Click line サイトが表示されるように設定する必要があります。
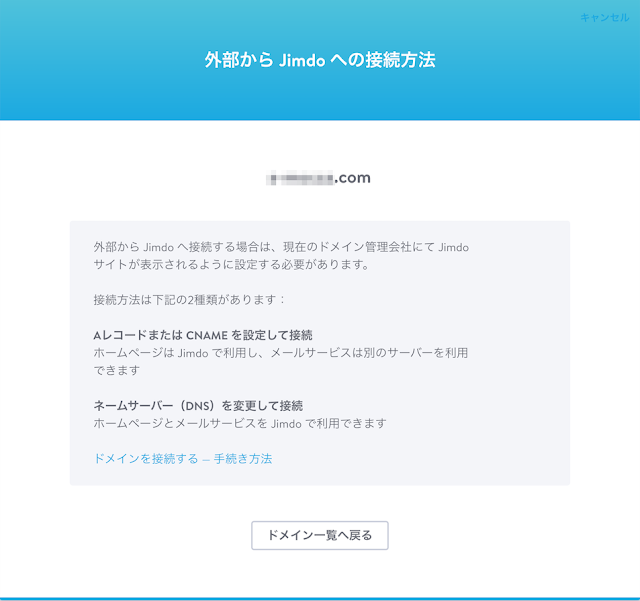 [x=231, y=265]
